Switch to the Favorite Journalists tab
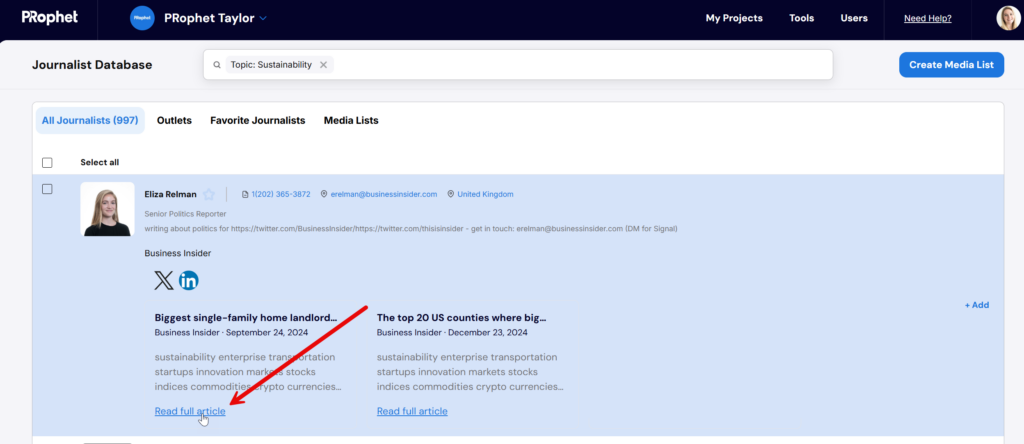1024x444 pixels. [x=257, y=121]
